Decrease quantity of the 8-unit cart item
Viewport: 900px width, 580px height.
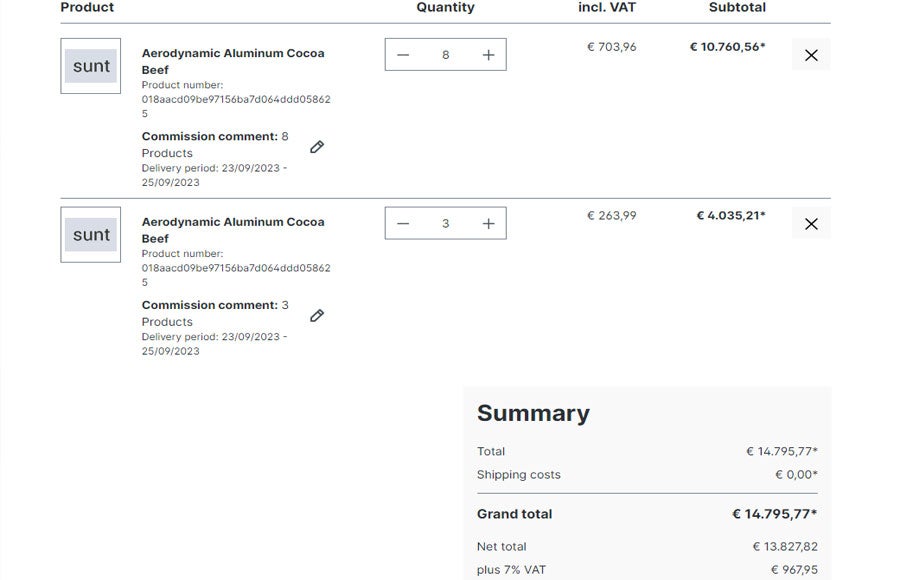point(403,55)
